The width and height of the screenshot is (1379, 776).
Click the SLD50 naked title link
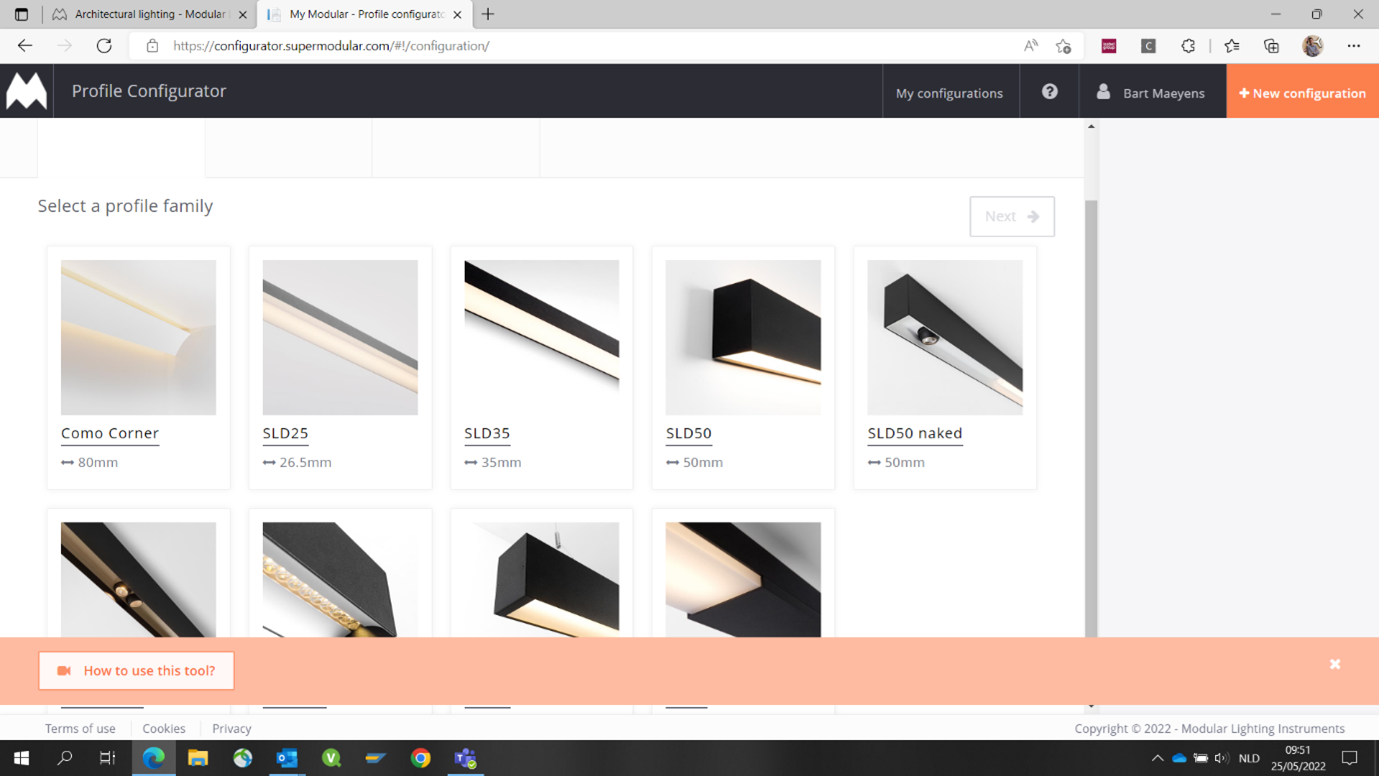(915, 433)
